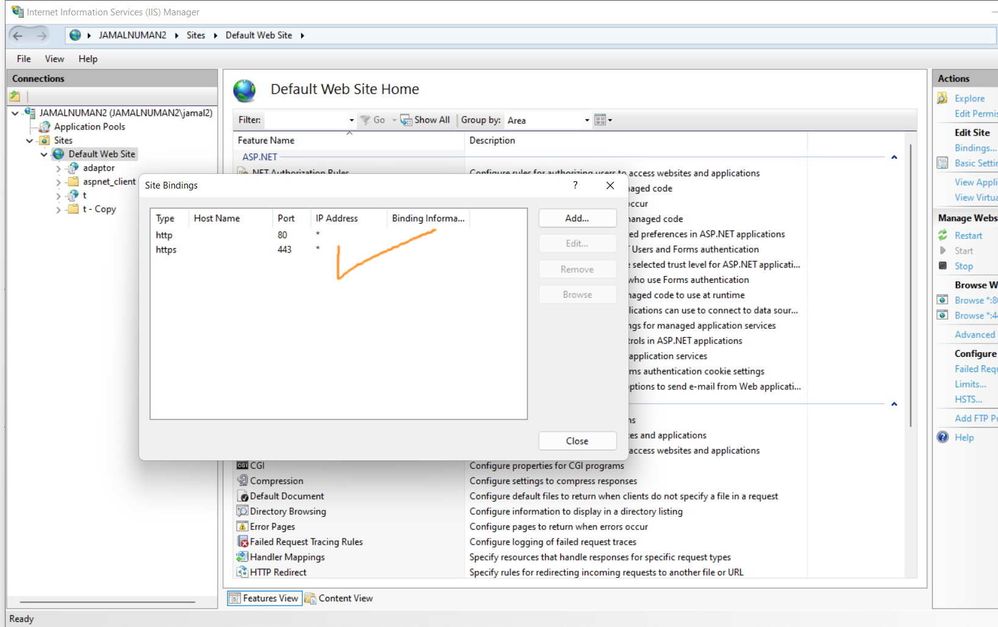Click the Filter input field
This screenshot has width=998, height=627.
coord(309,120)
